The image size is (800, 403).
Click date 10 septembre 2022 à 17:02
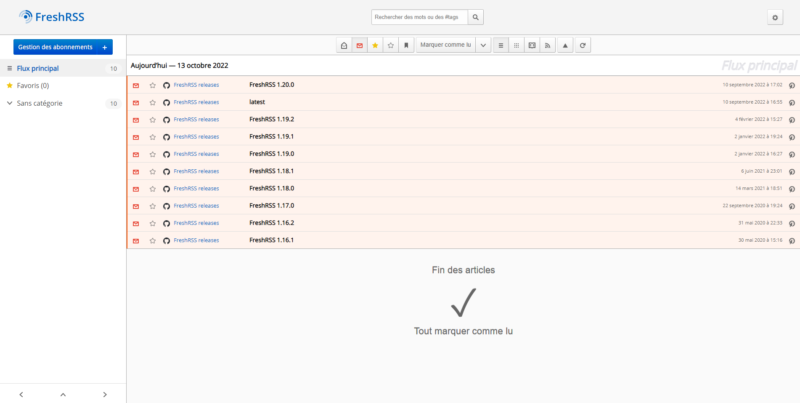752,85
